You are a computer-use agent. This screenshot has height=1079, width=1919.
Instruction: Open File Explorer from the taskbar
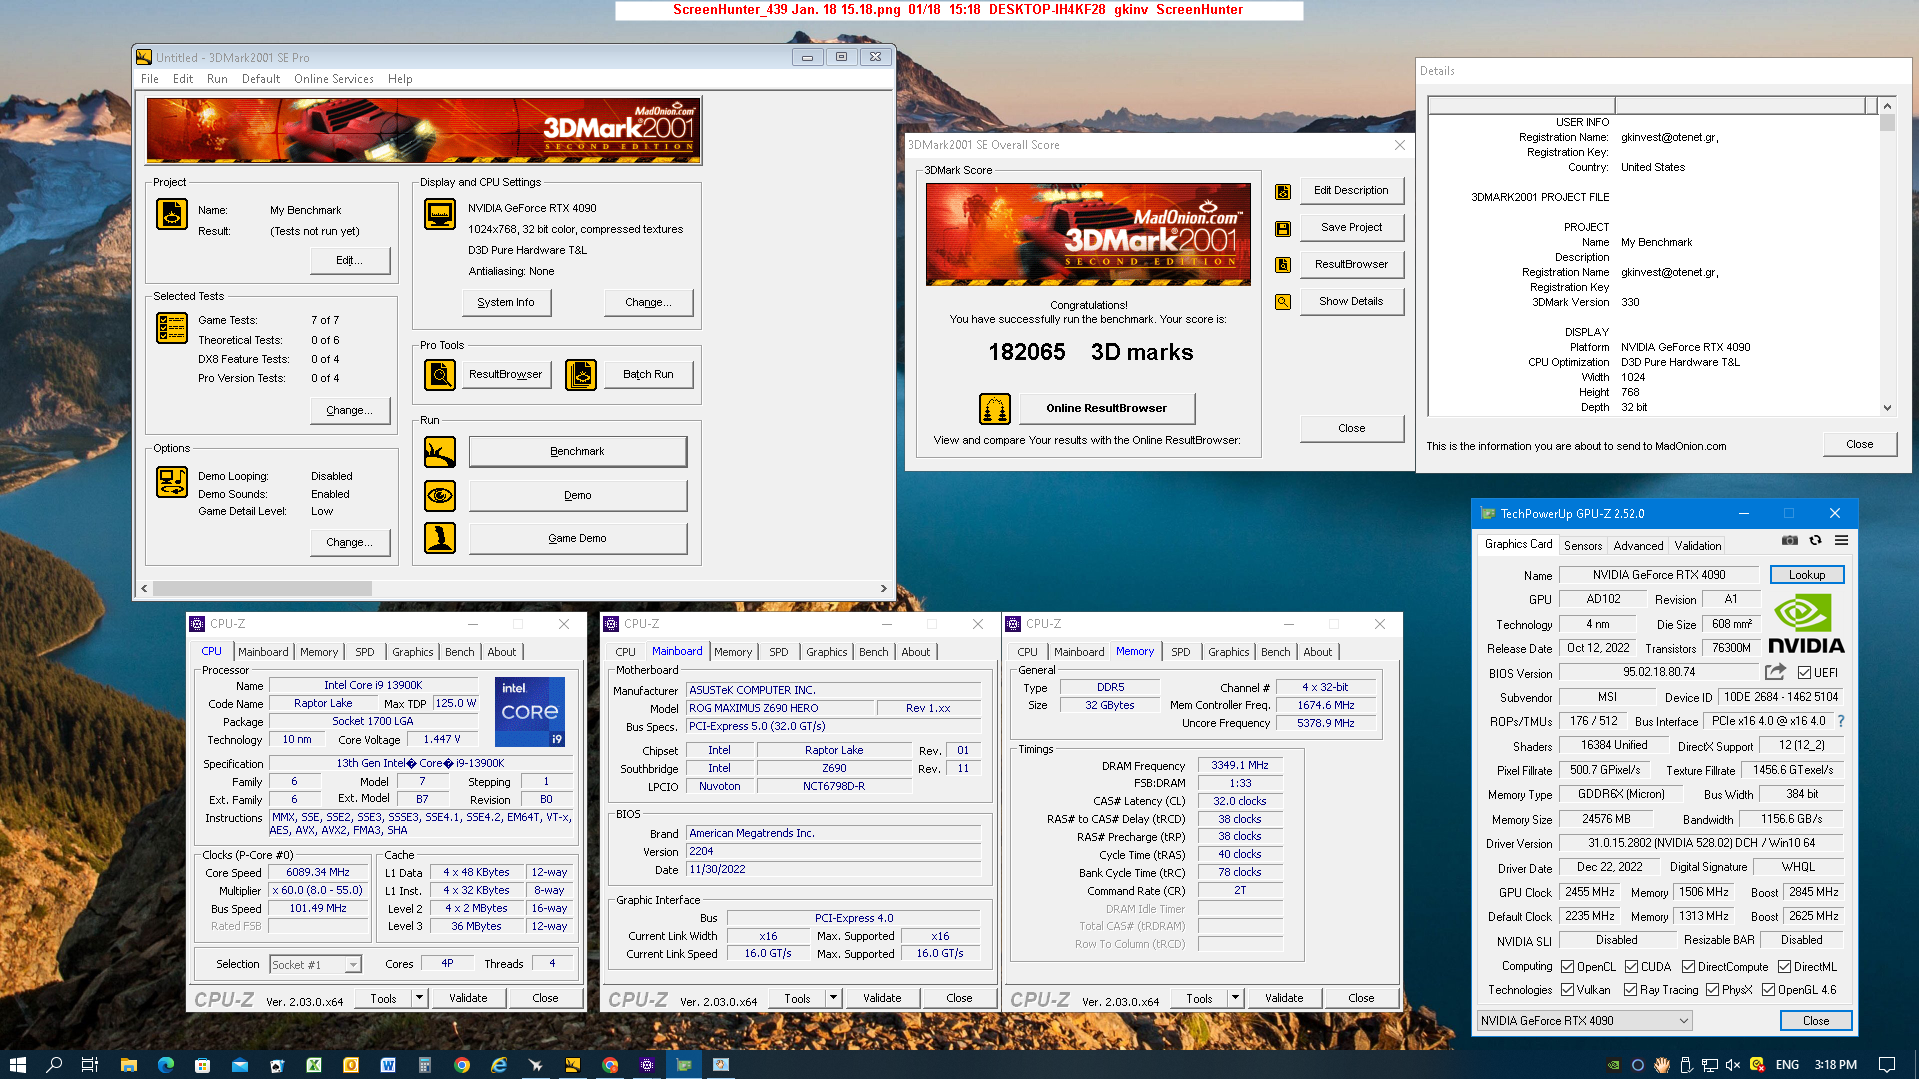click(128, 1065)
